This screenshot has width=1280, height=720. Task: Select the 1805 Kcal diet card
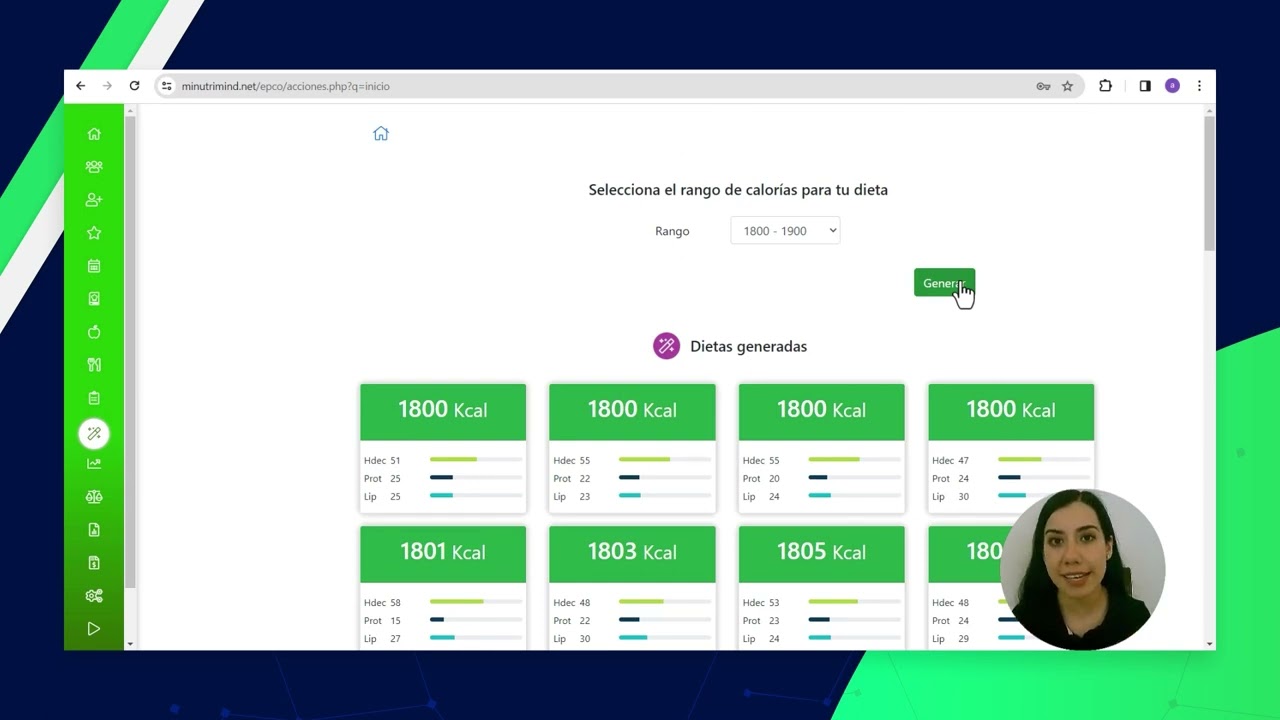(x=821, y=588)
